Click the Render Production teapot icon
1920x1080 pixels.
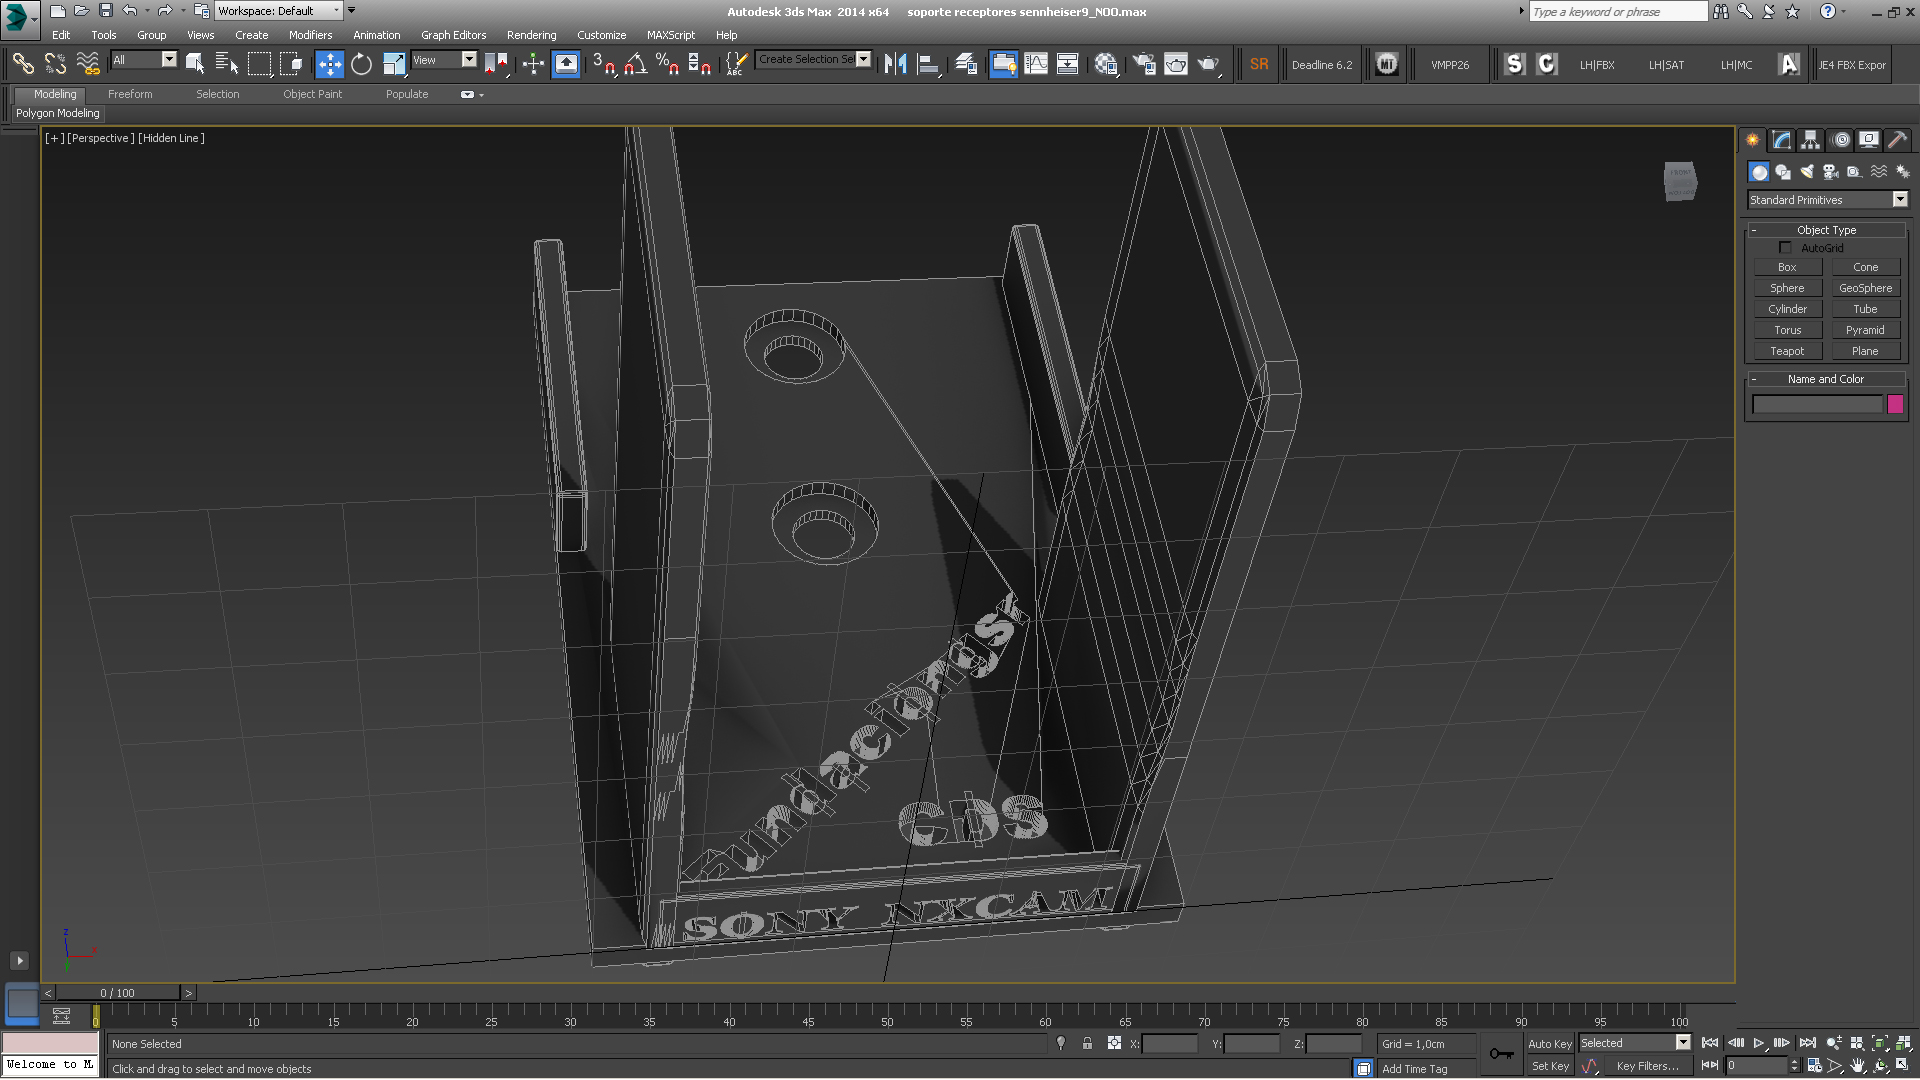pos(1209,64)
